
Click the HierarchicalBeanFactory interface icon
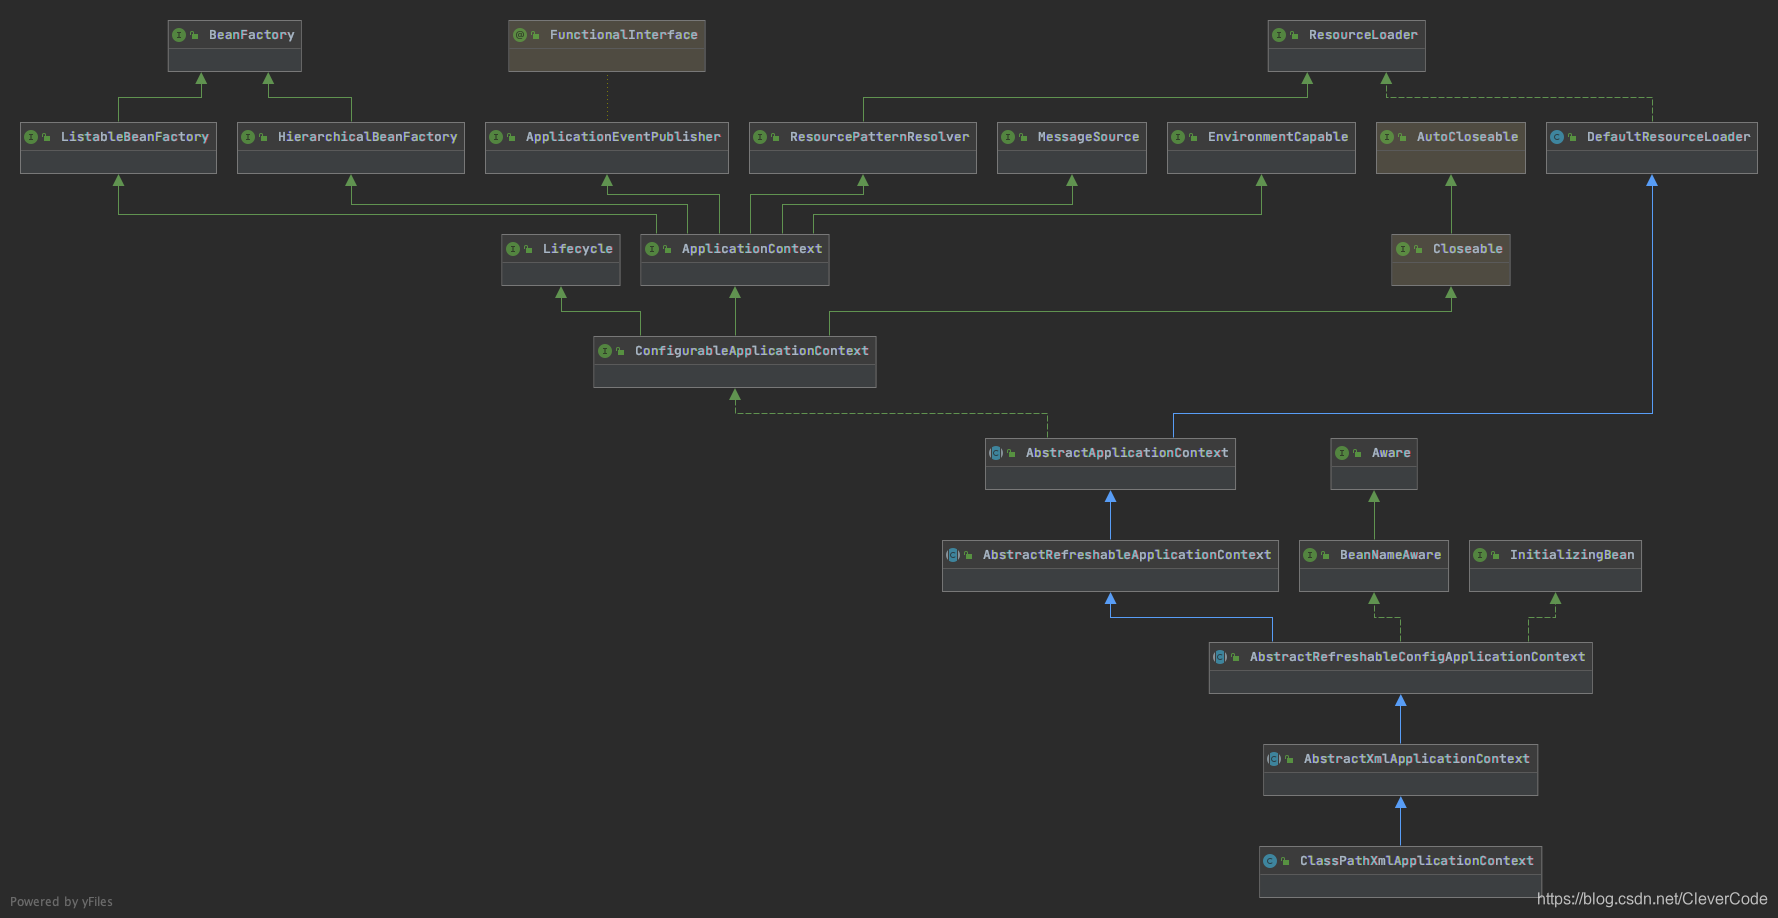coord(248,137)
